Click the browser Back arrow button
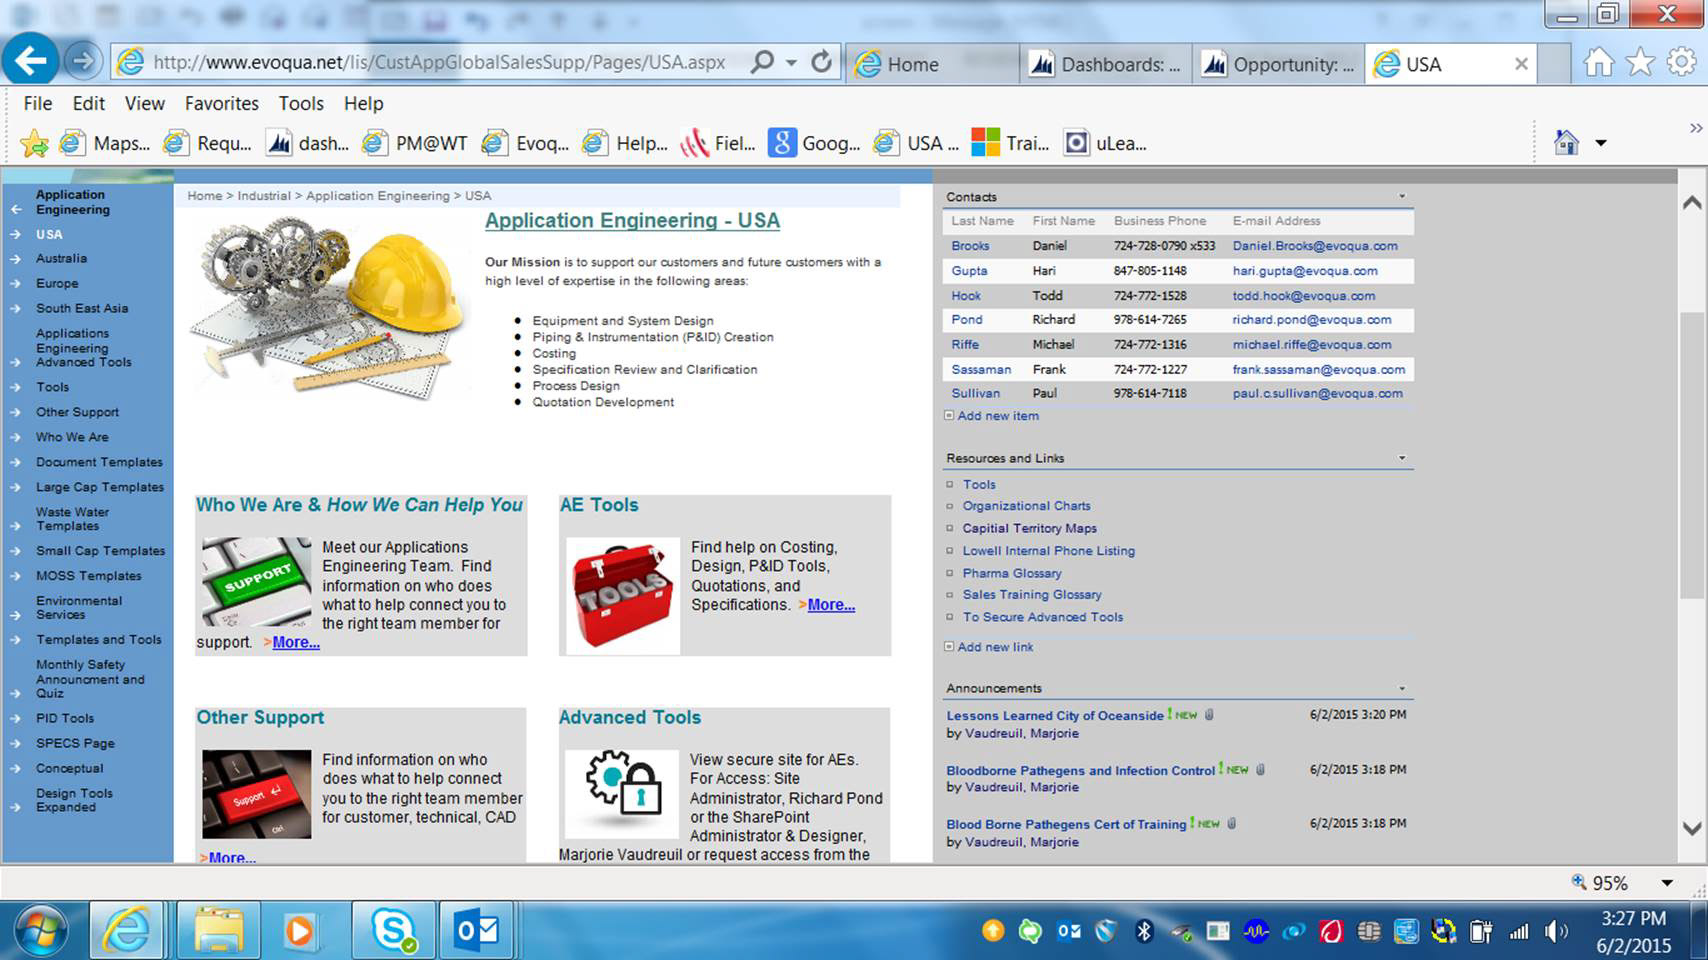 [x=30, y=61]
